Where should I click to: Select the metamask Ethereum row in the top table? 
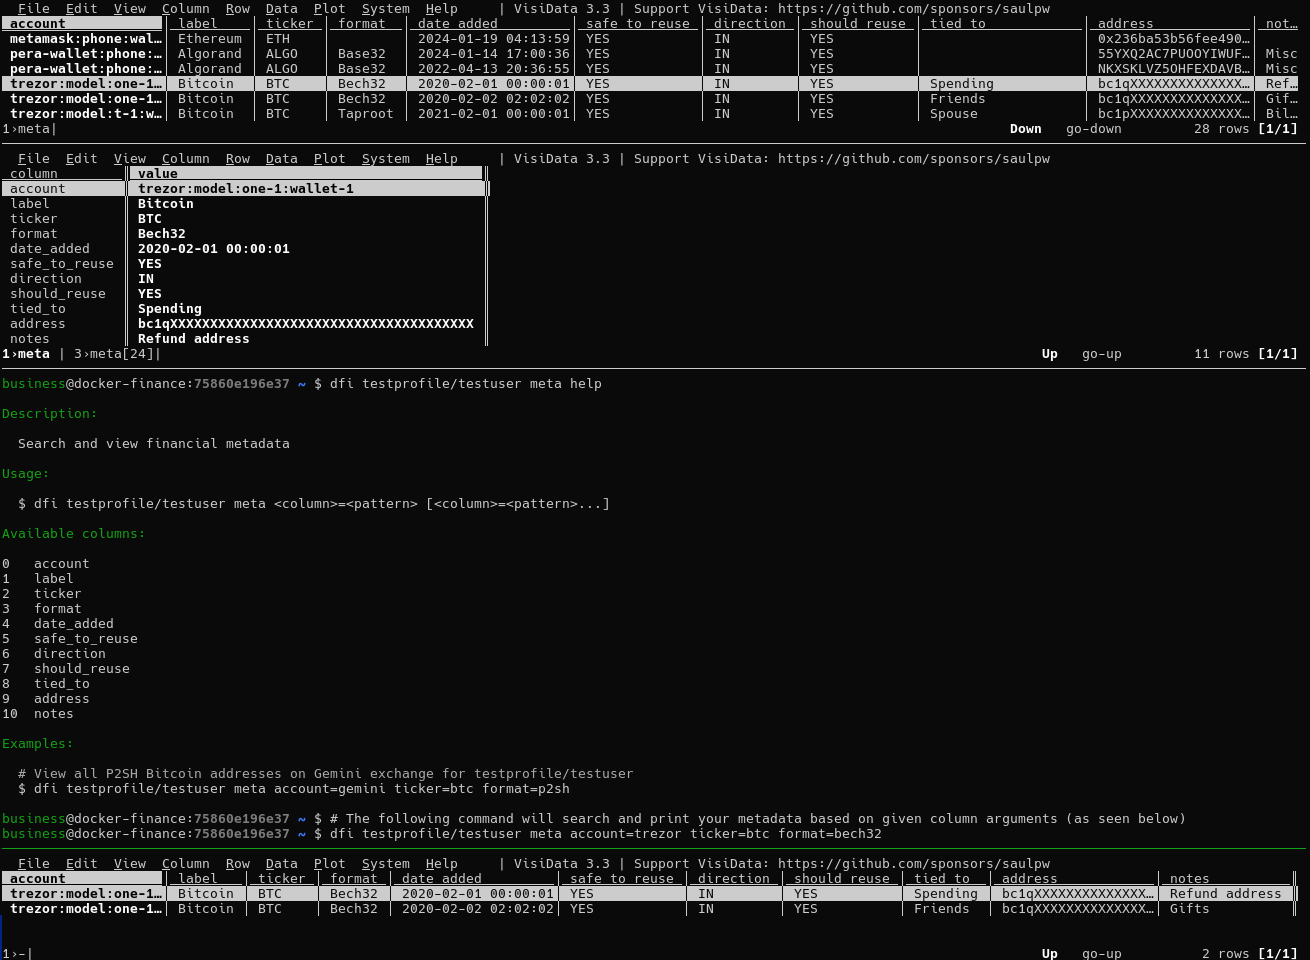coord(85,38)
